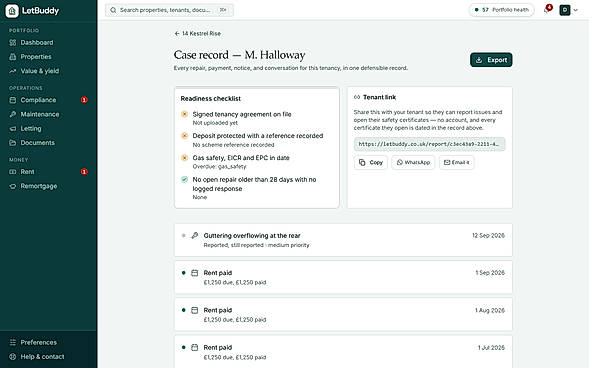The width and height of the screenshot is (589, 368).
Task: Select 'Deposit protected with a reference recorded'
Action: coord(258,136)
